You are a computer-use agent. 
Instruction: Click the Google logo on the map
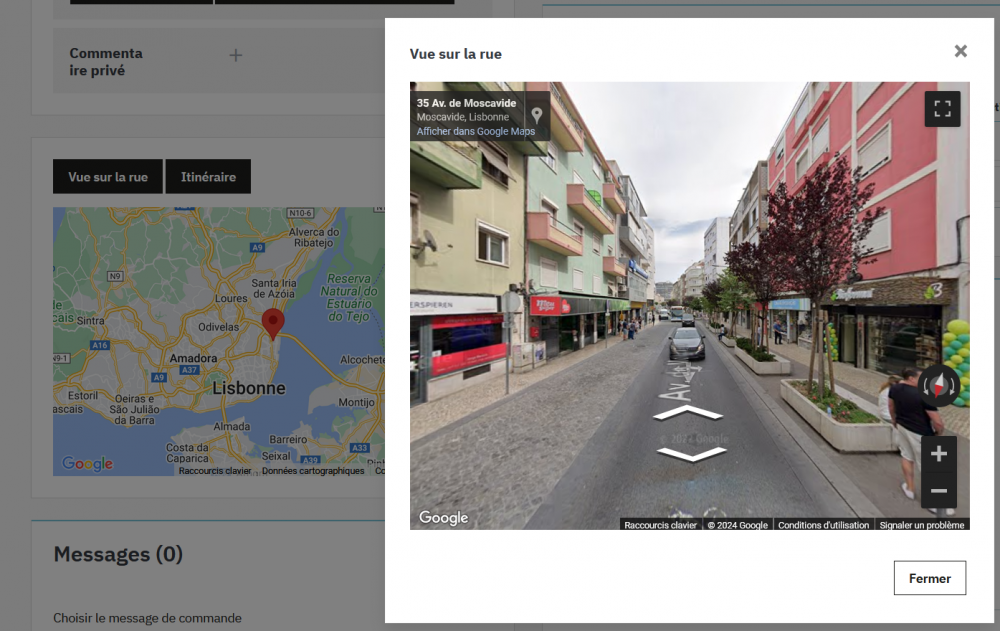click(87, 463)
